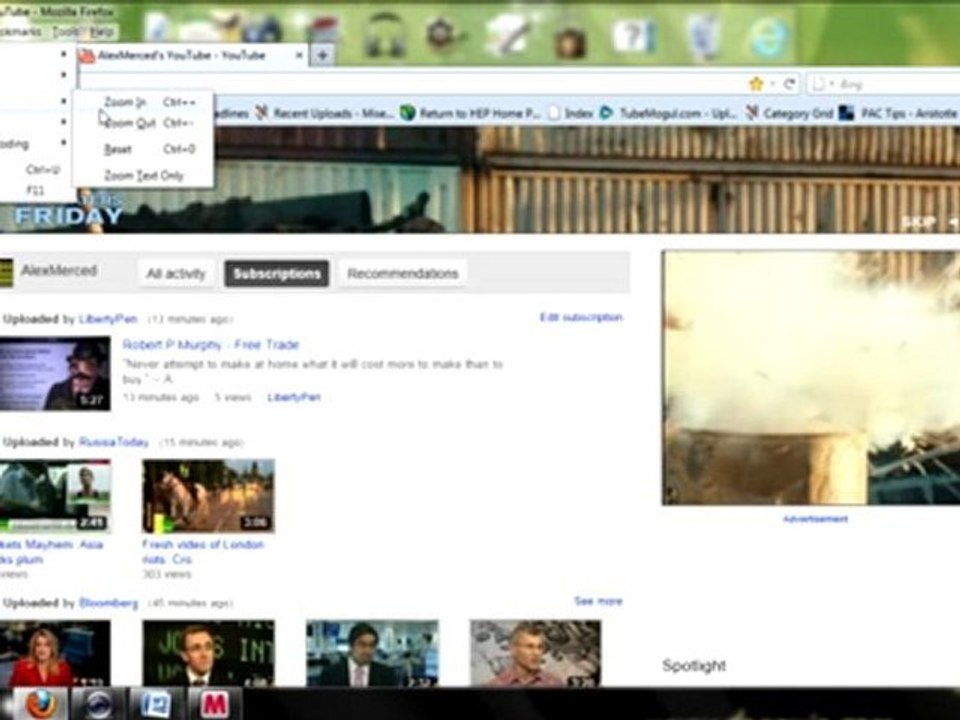Select the Recommendations tab
This screenshot has height=720, width=960.
click(x=403, y=274)
